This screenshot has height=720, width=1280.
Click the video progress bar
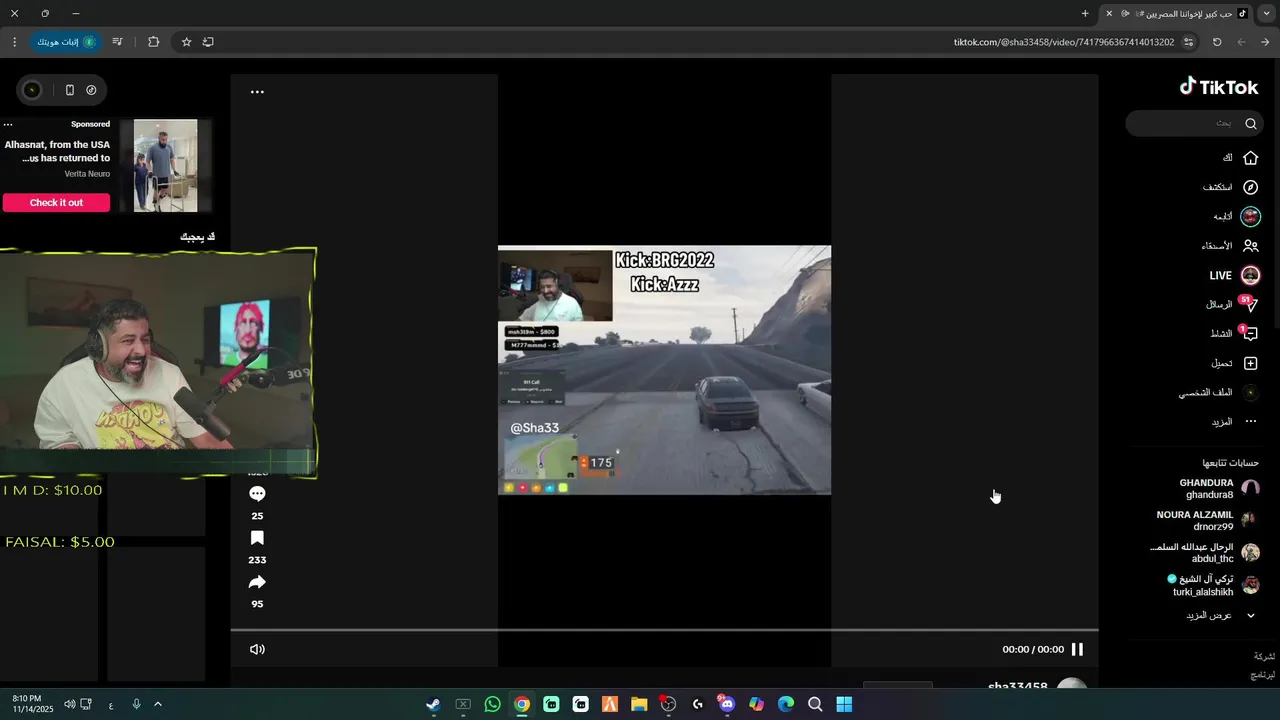coord(664,630)
